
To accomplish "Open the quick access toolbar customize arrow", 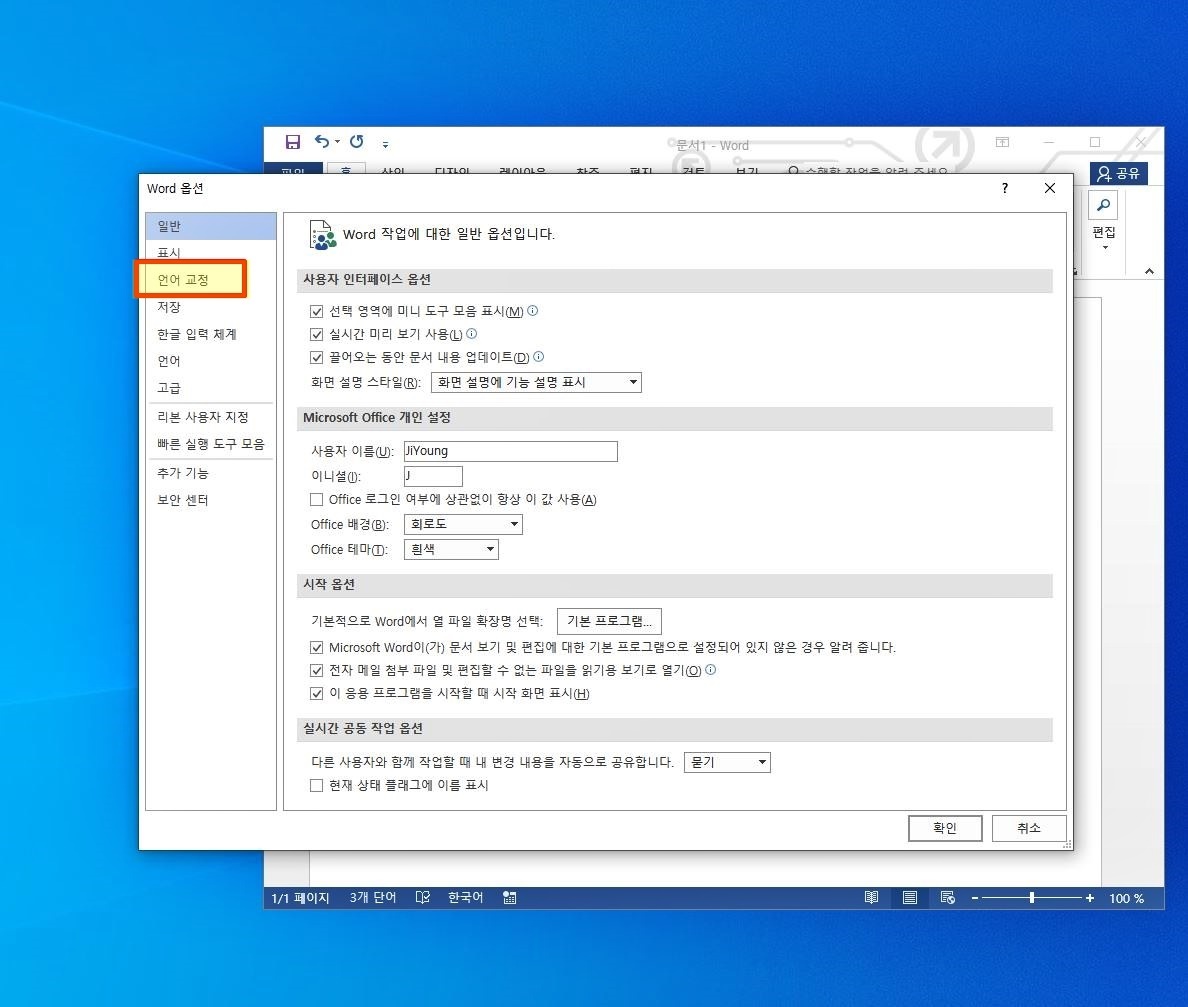I will (x=385, y=144).
